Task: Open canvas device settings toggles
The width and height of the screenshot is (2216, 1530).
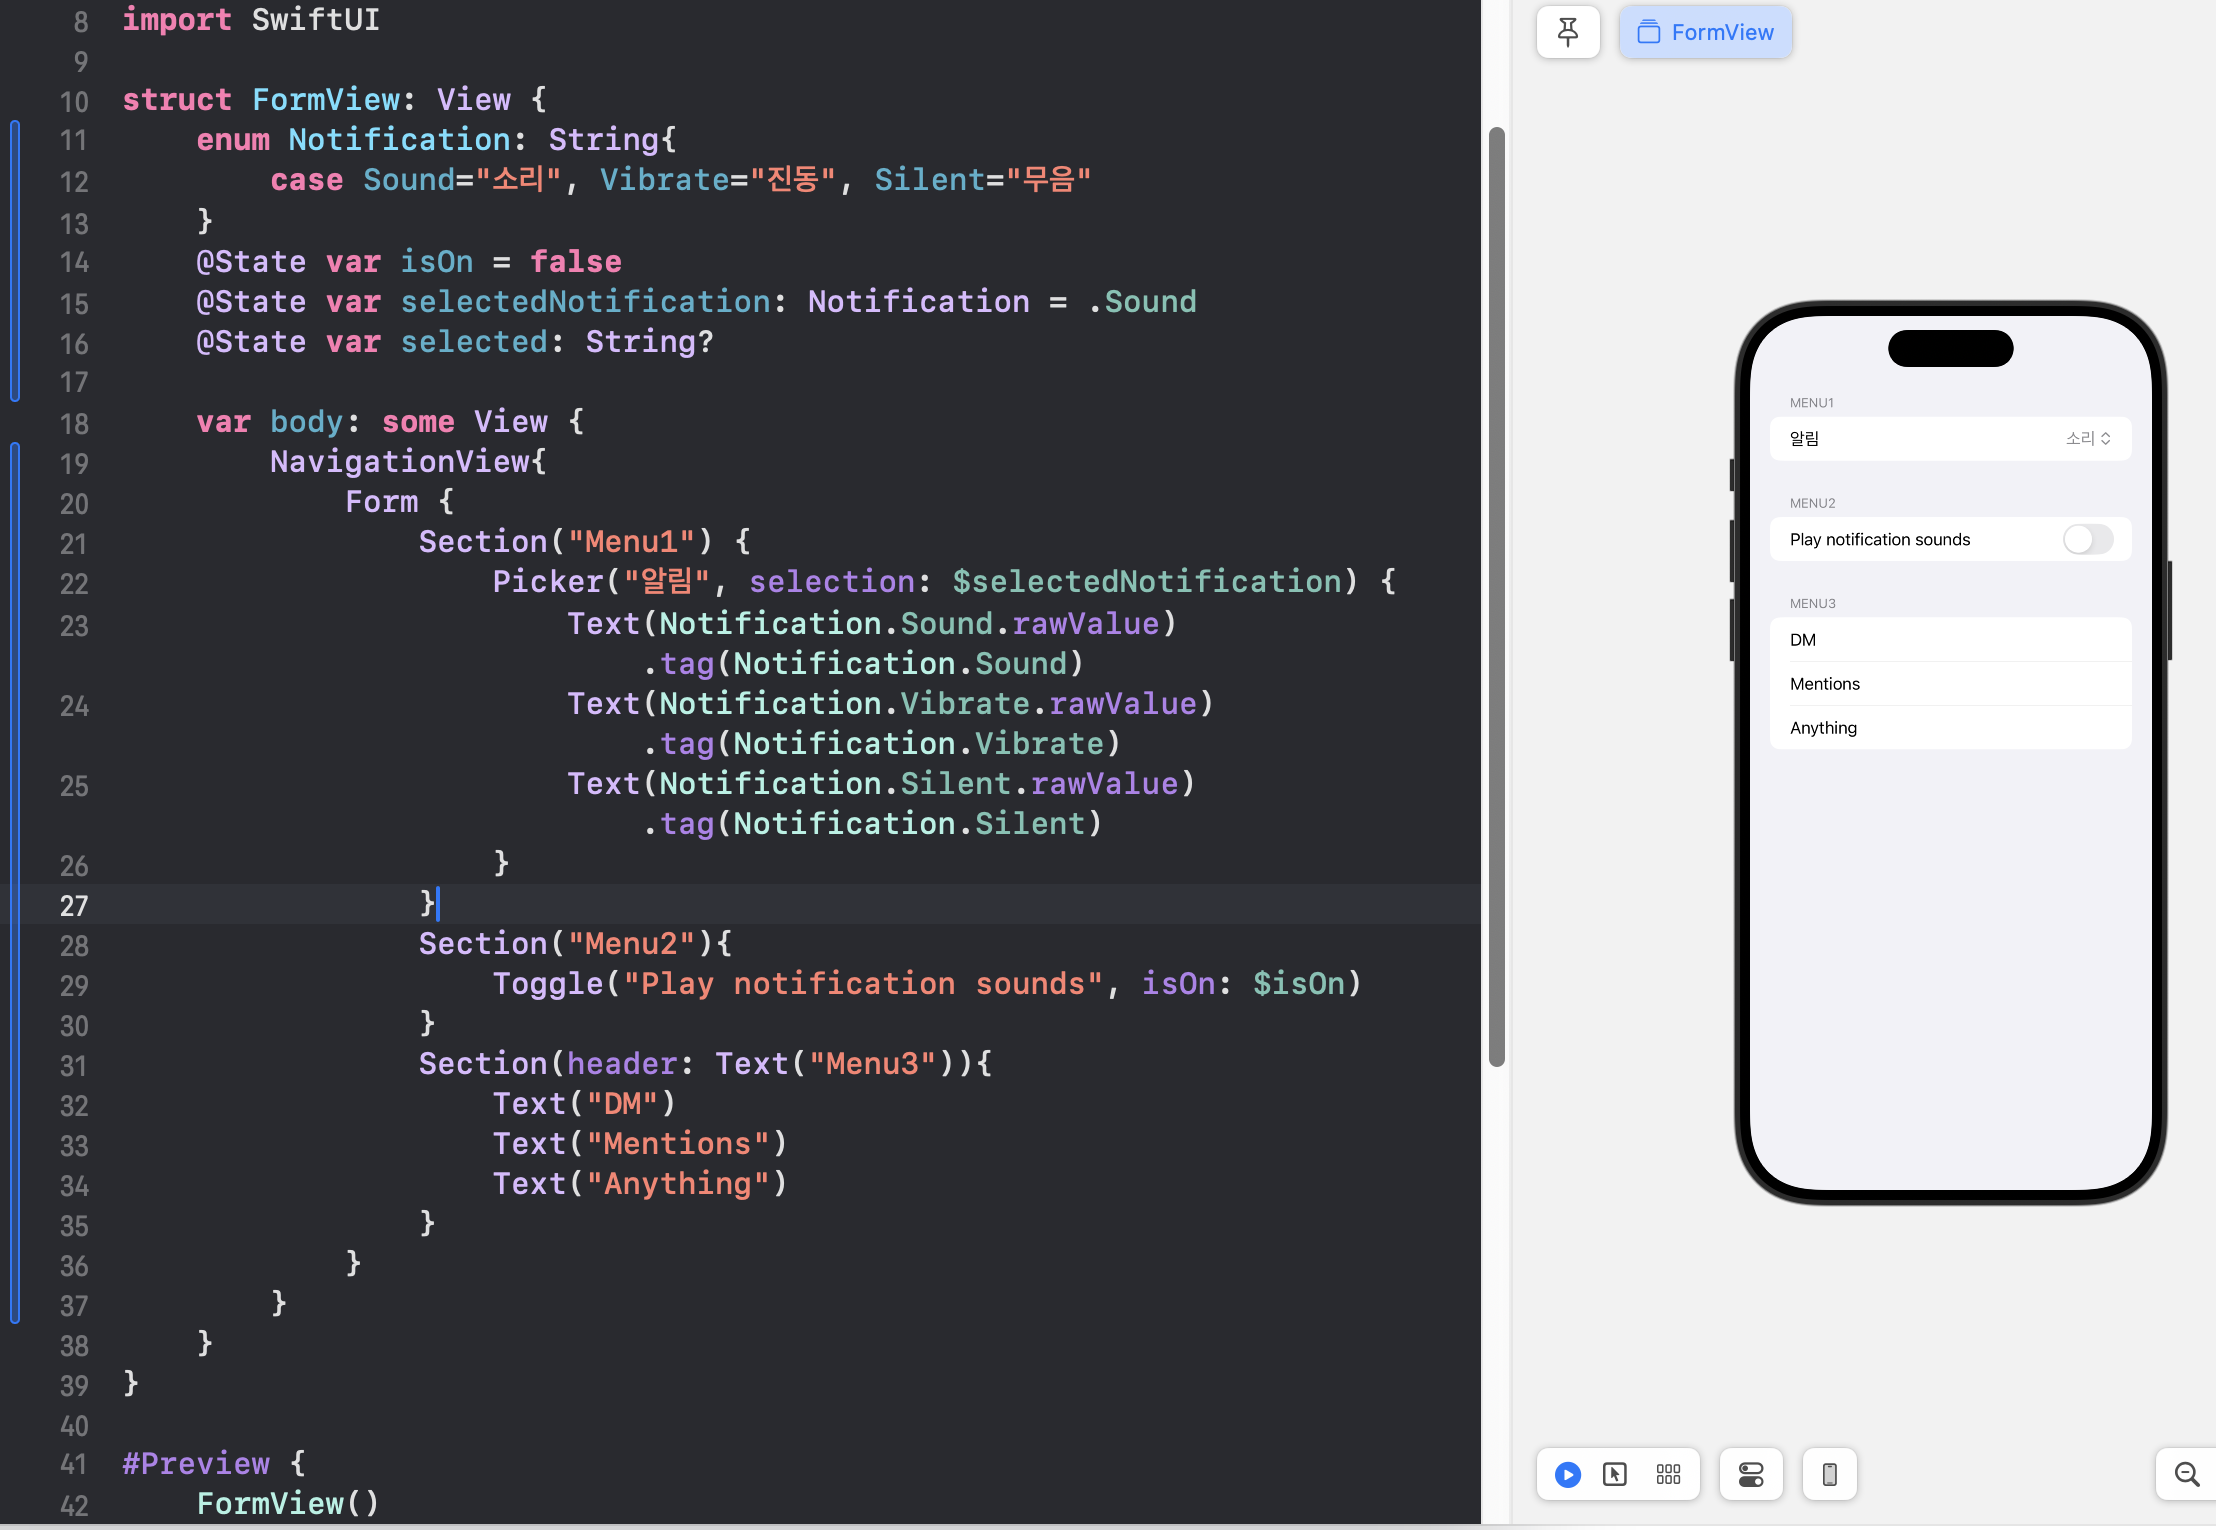Action: [1750, 1474]
